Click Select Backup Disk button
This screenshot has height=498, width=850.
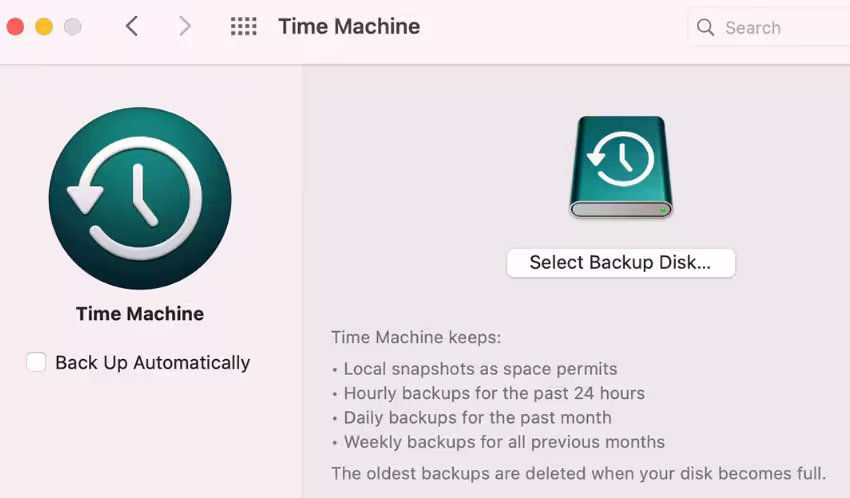point(620,263)
